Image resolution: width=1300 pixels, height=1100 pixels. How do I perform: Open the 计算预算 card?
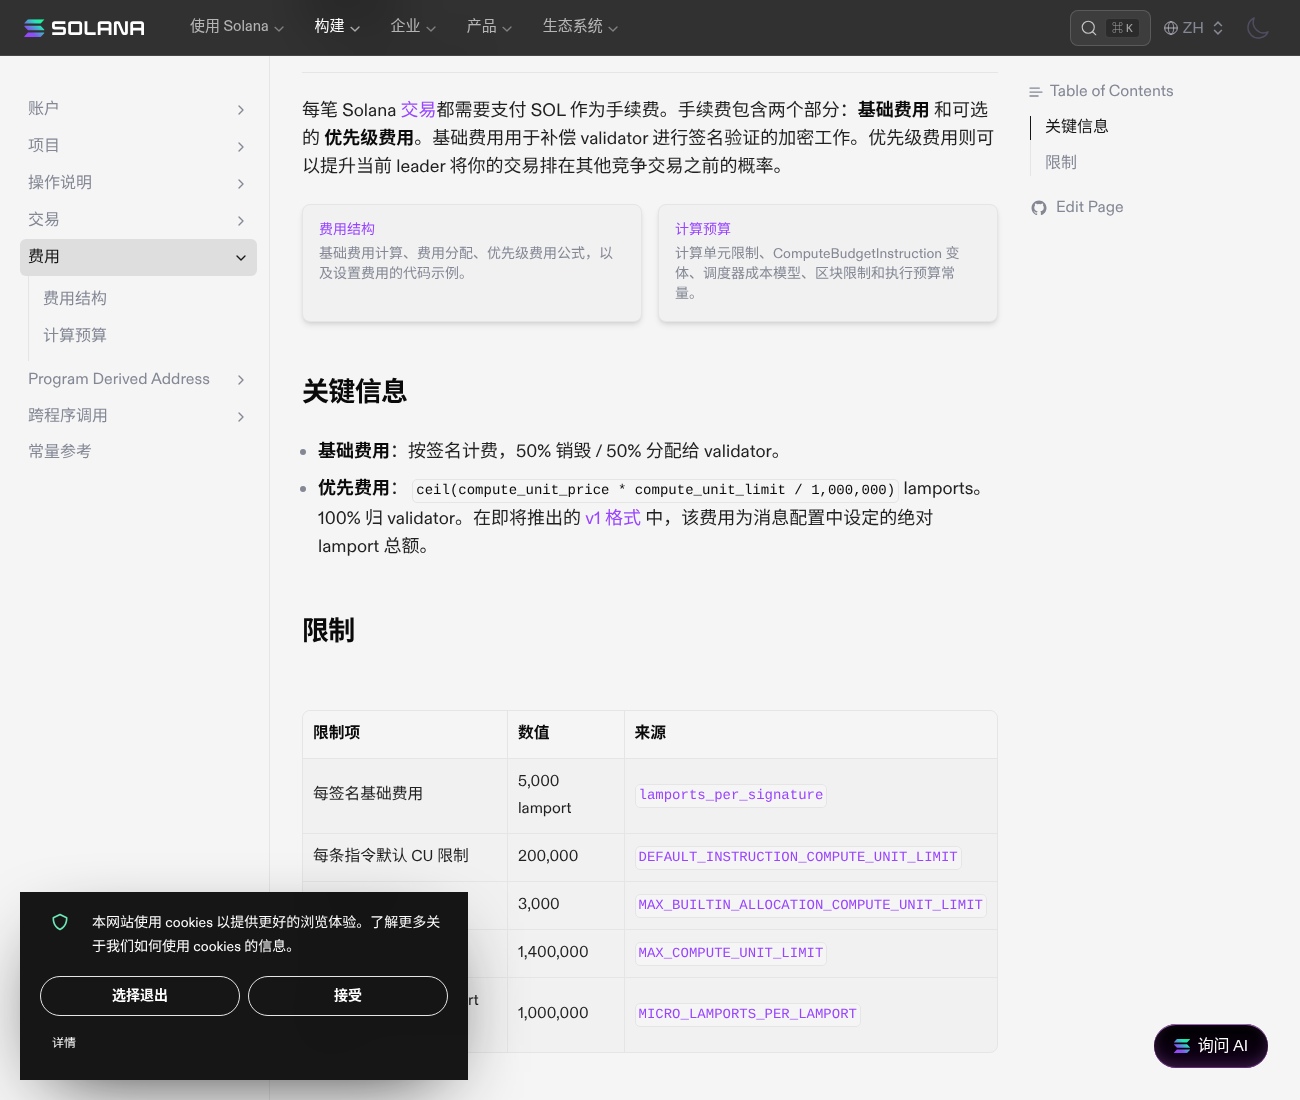pos(828,263)
